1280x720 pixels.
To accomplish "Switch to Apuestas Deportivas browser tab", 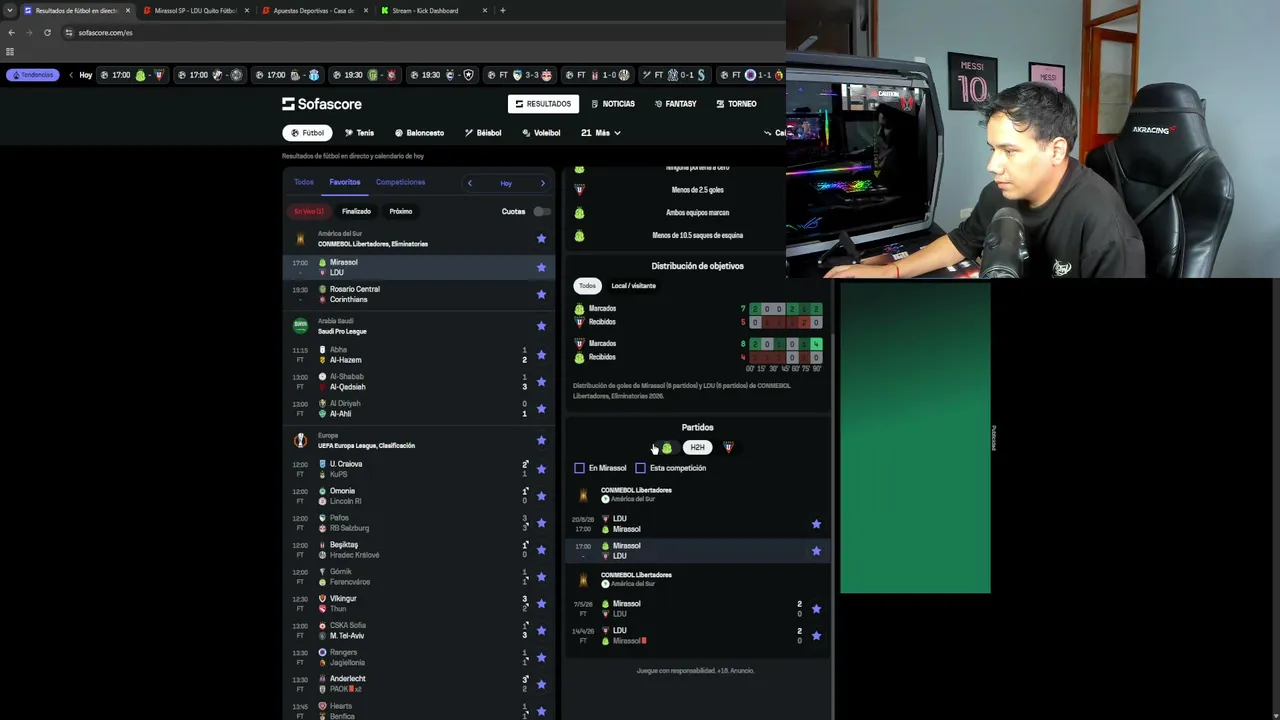I will 314,11.
